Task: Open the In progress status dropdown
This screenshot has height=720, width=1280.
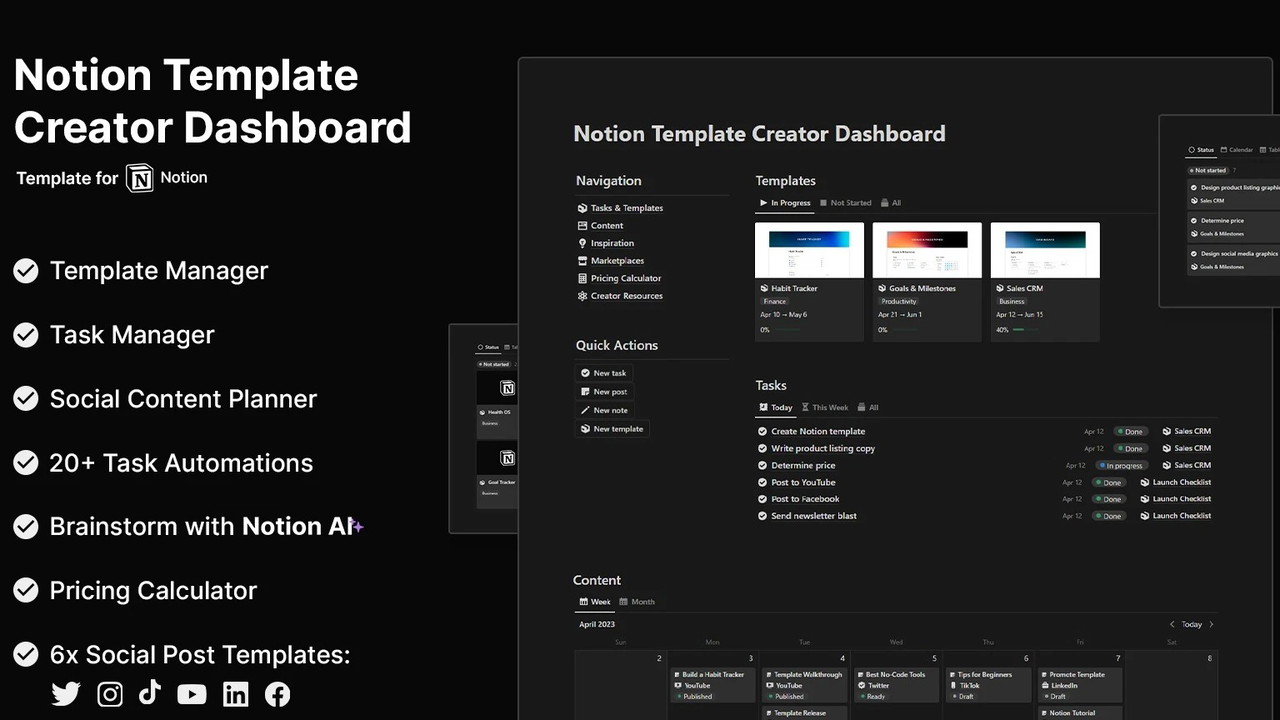Action: (x=1120, y=466)
